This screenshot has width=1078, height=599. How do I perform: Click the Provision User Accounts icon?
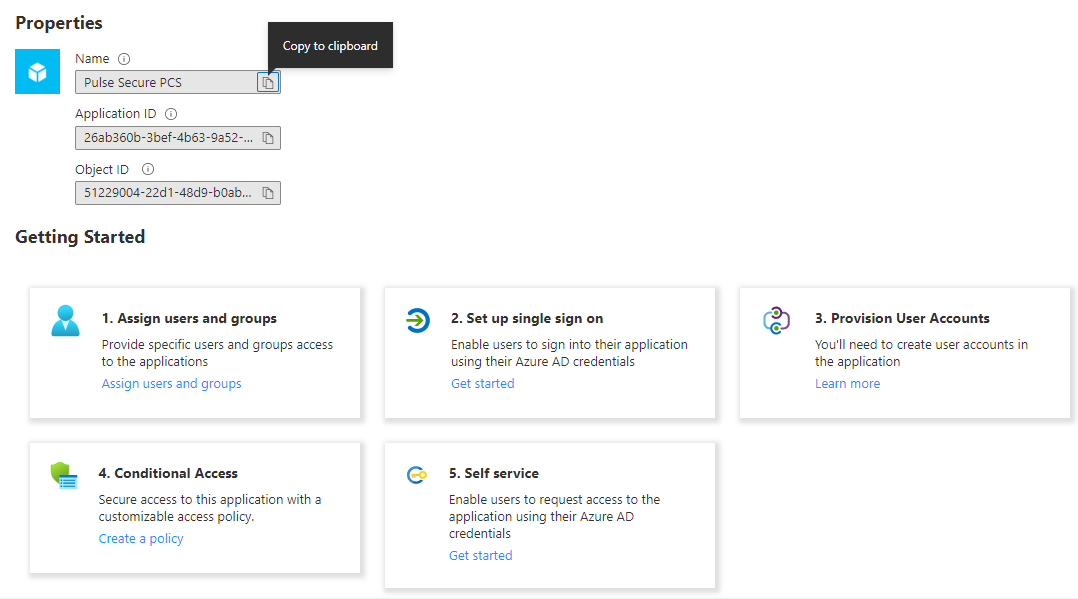click(777, 321)
